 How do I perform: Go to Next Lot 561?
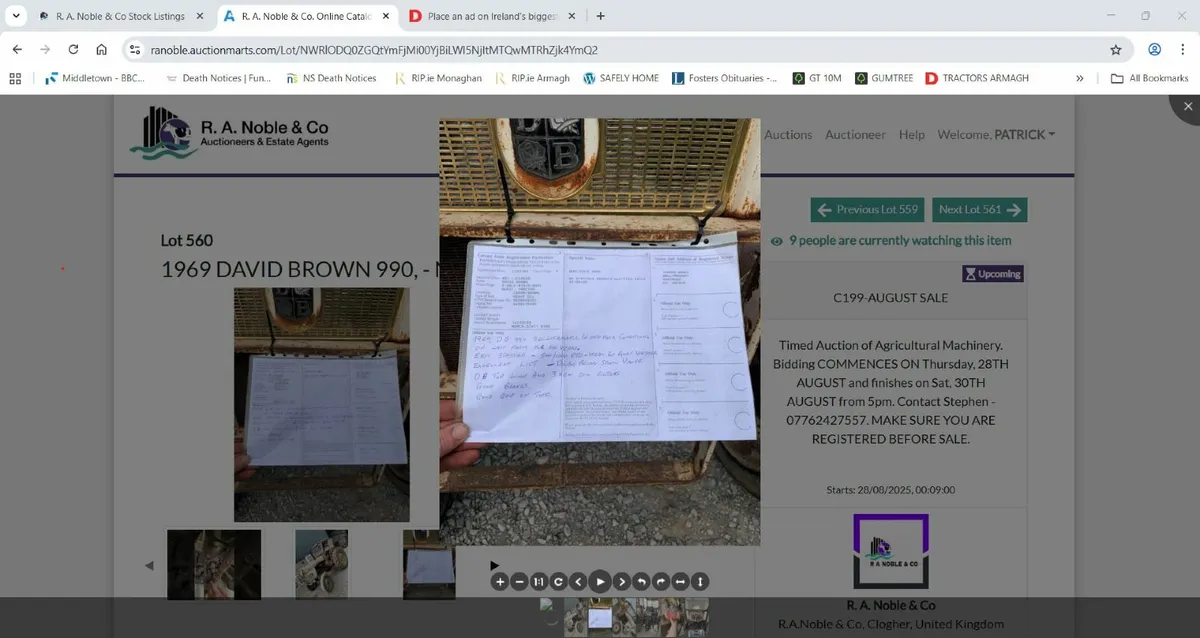click(980, 210)
